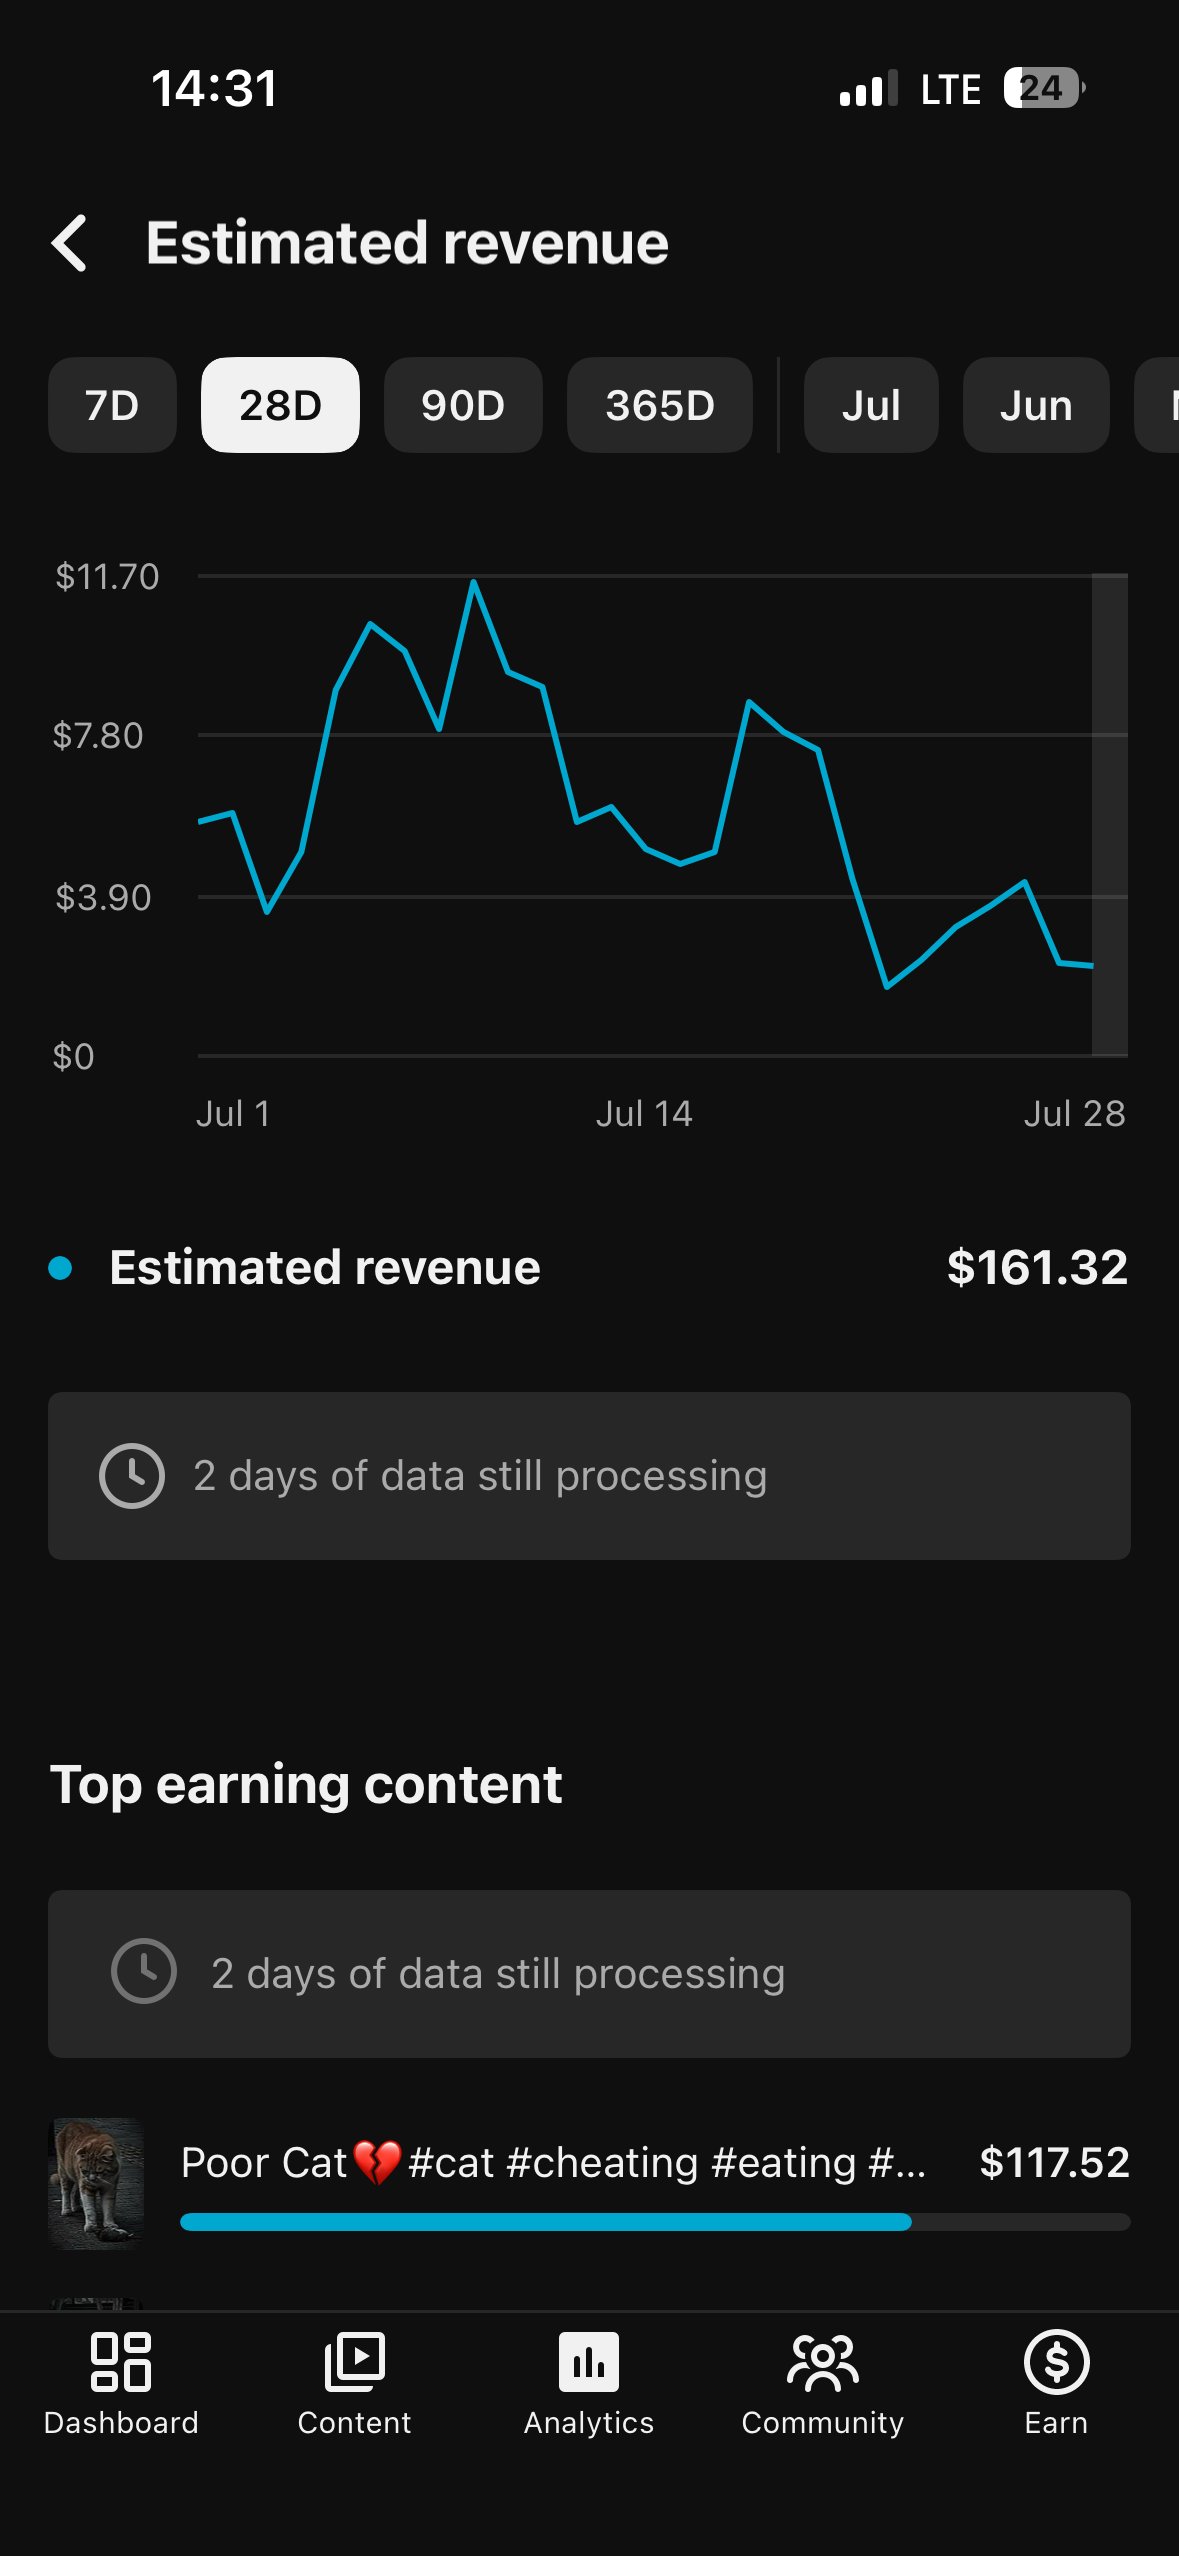Select the 28D time range chip
The image size is (1179, 2556).
(x=280, y=405)
